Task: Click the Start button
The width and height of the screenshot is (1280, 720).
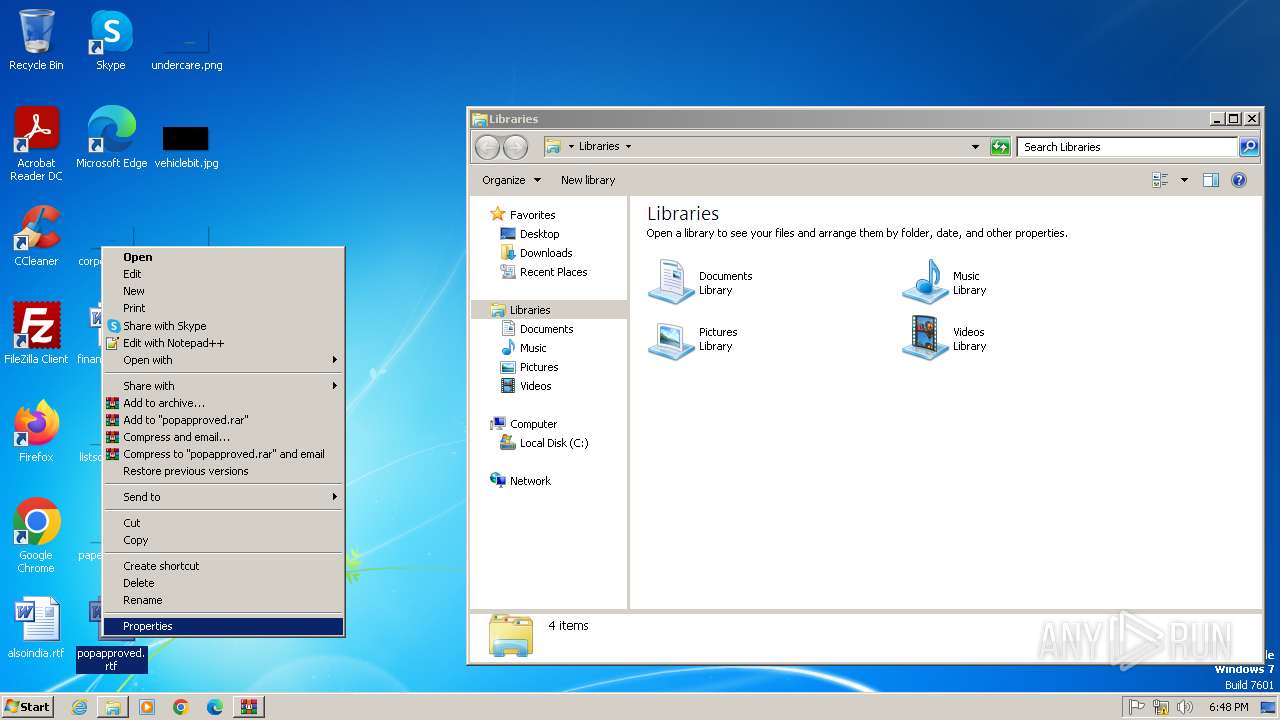Action: (28, 706)
